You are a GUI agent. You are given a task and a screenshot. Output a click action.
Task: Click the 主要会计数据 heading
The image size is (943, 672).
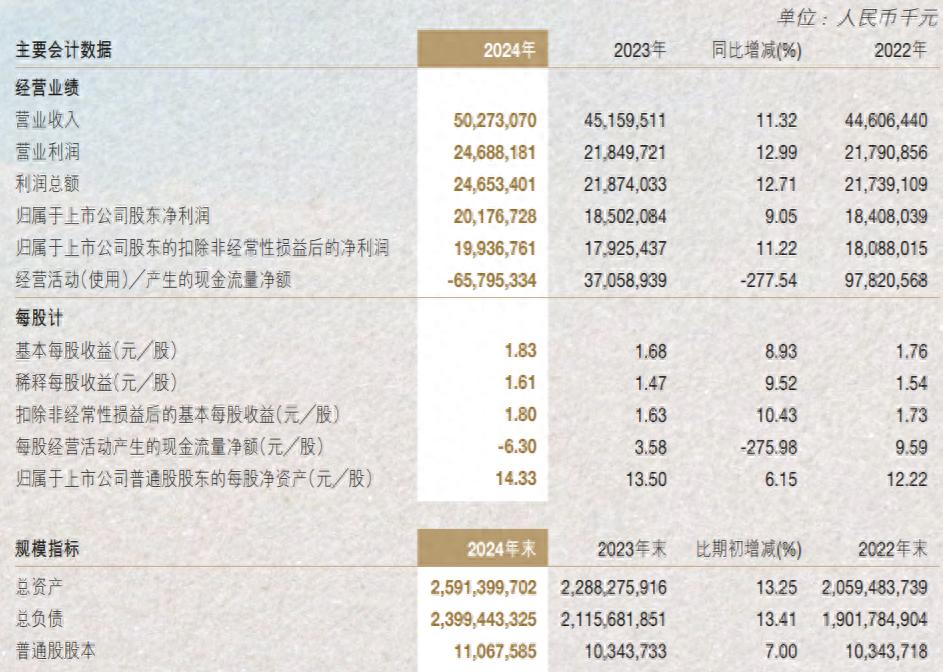click(x=63, y=50)
